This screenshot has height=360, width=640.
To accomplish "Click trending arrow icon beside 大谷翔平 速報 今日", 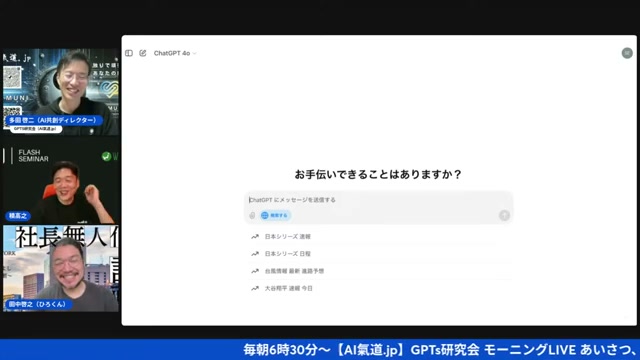I will coord(255,288).
